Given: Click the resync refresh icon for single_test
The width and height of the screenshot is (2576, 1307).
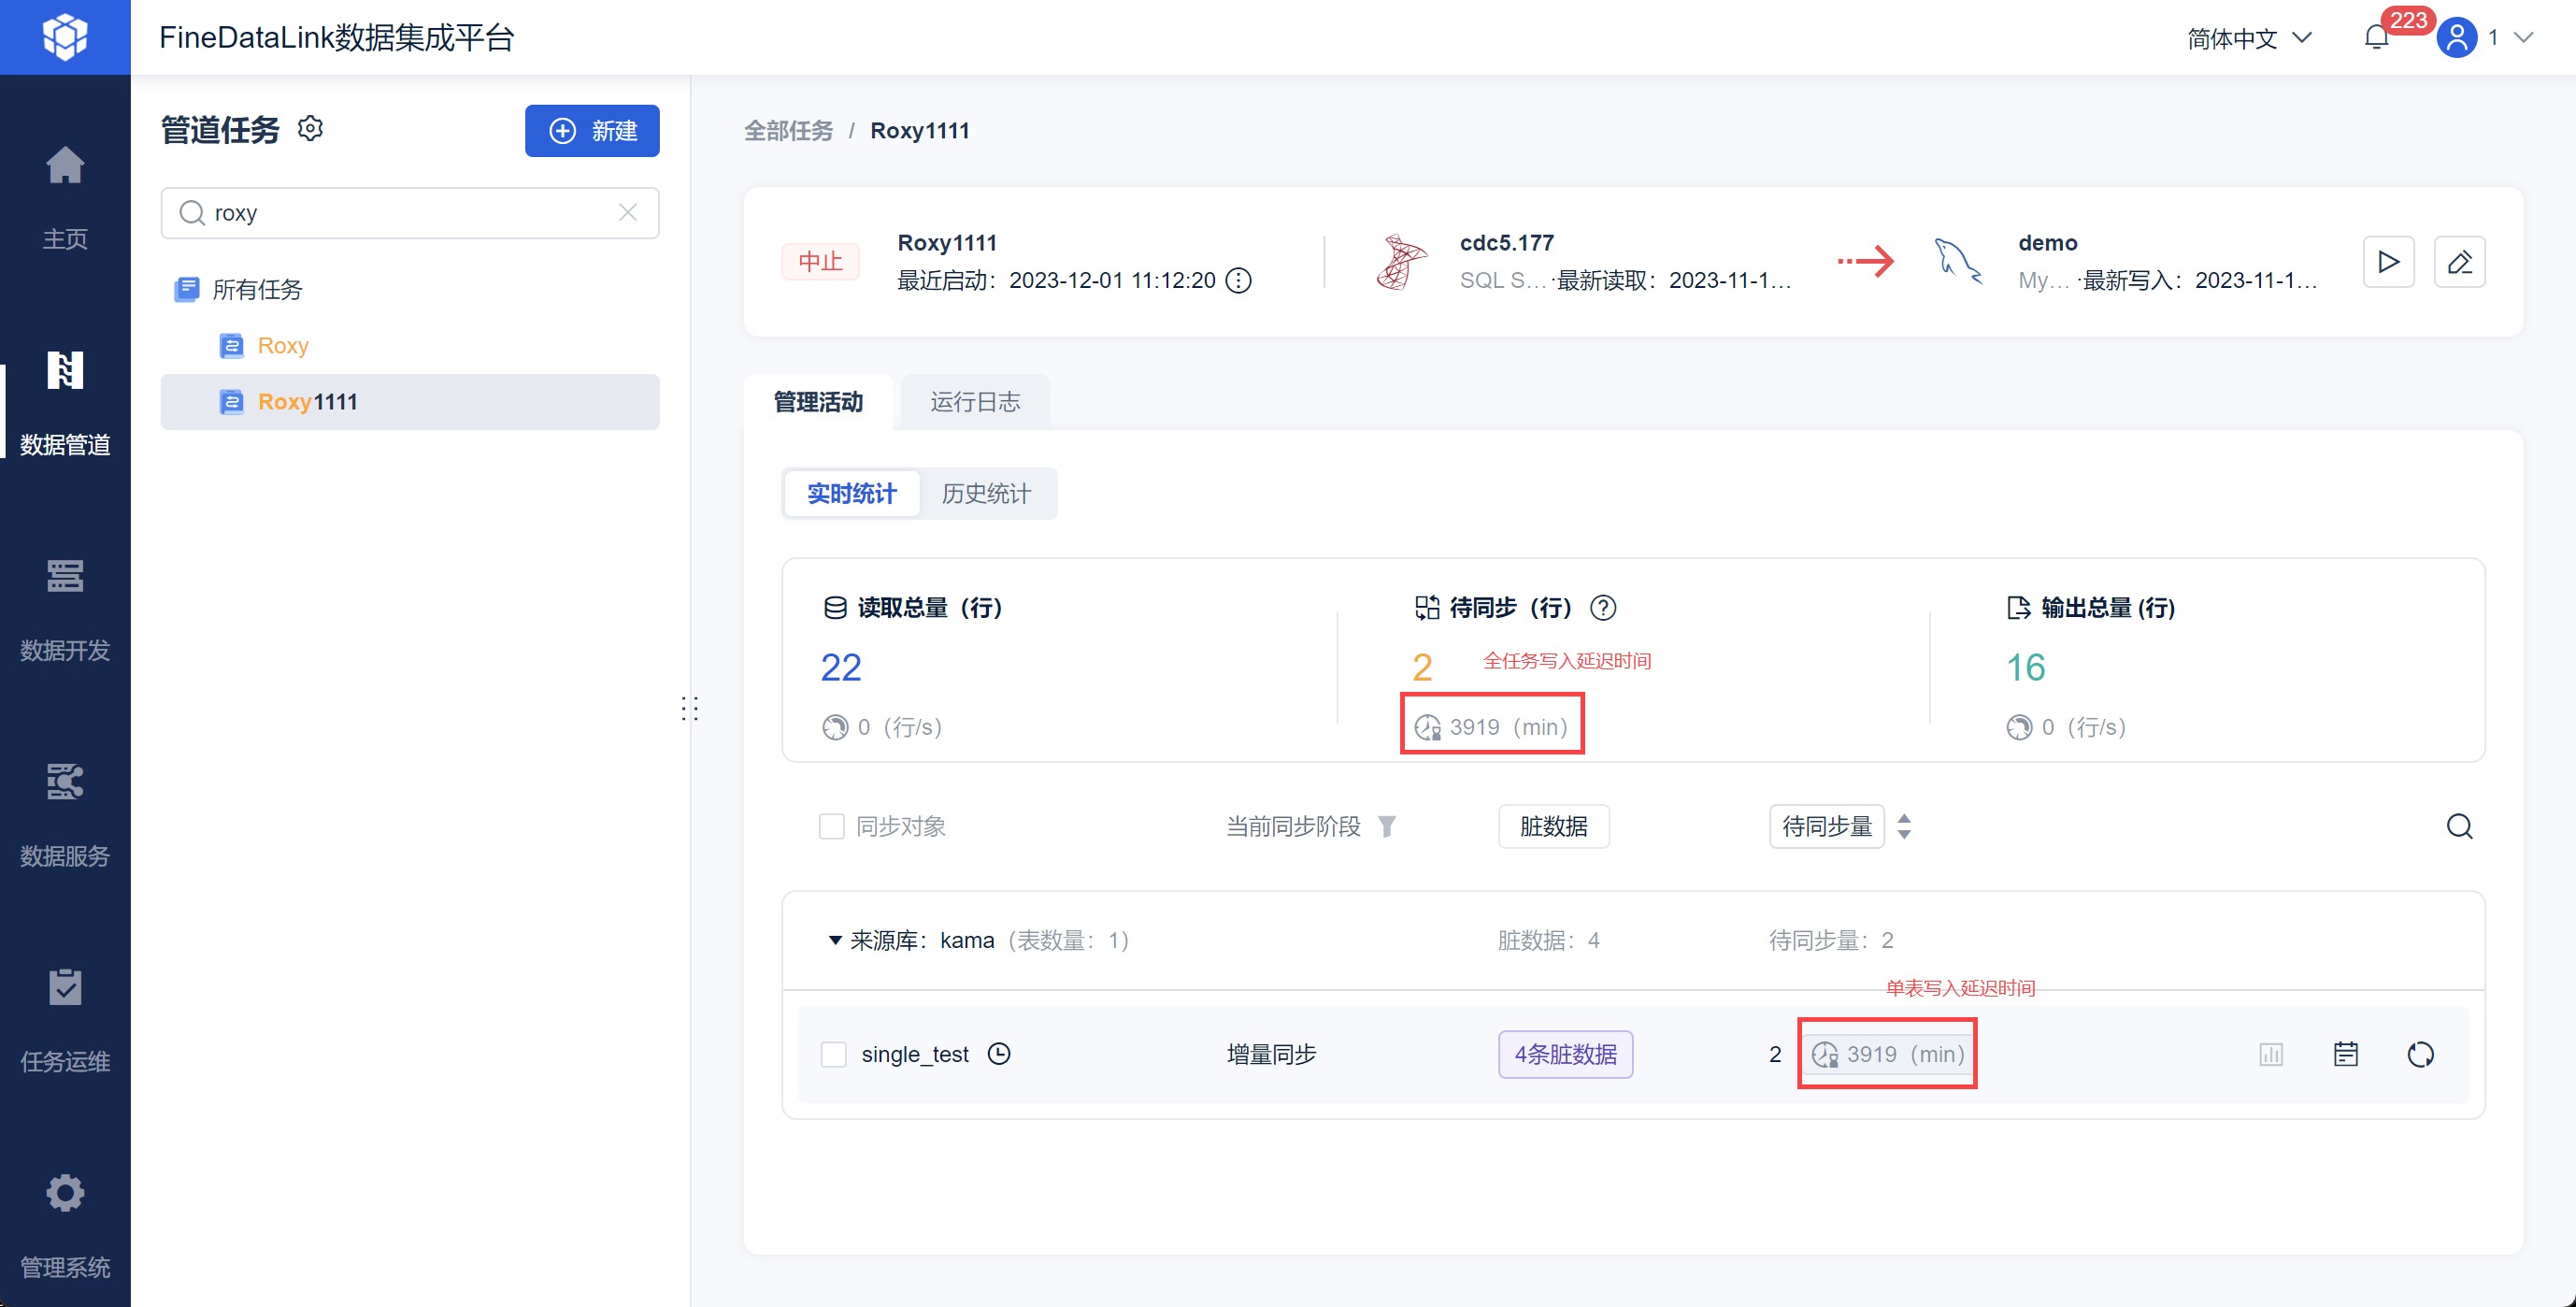Looking at the screenshot, I should (x=2420, y=1054).
